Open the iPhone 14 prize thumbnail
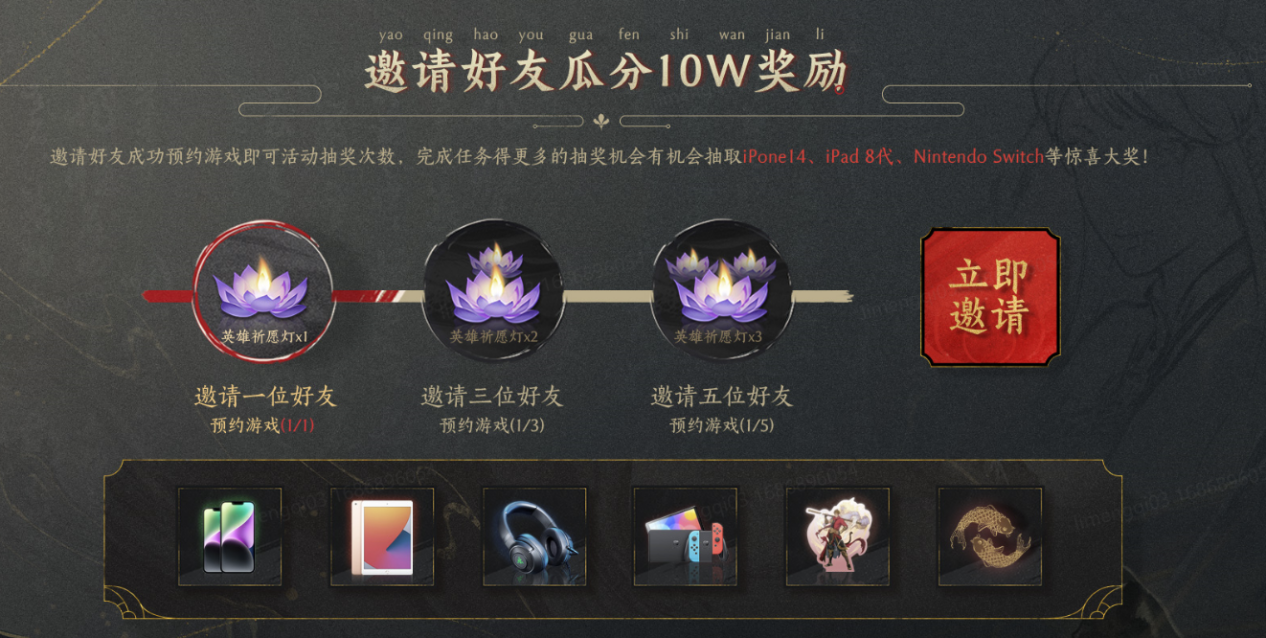The height and width of the screenshot is (638, 1266). [x=230, y=537]
